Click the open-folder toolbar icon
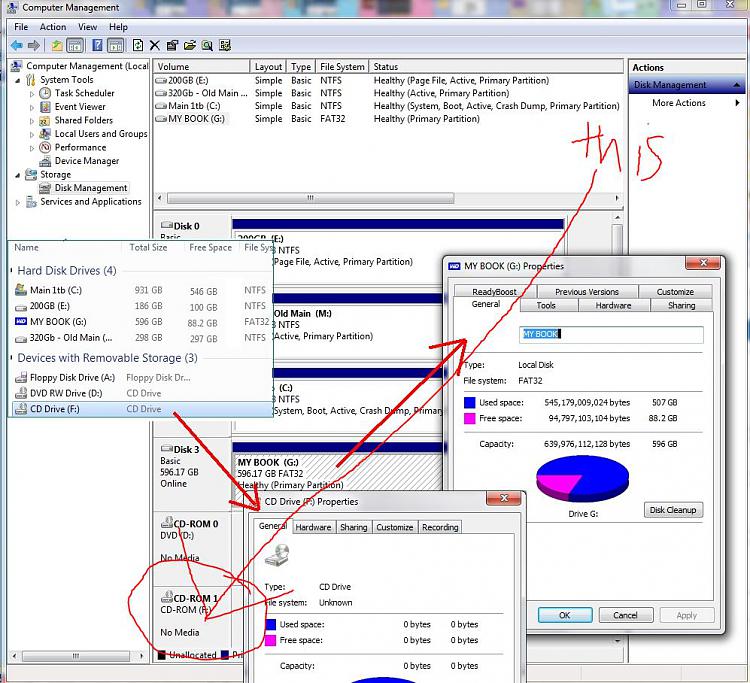The width and height of the screenshot is (750, 683). click(190, 45)
